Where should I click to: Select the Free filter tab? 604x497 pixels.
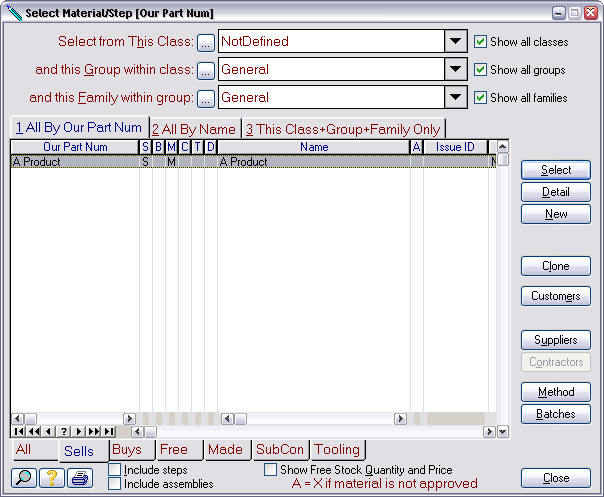[180, 450]
